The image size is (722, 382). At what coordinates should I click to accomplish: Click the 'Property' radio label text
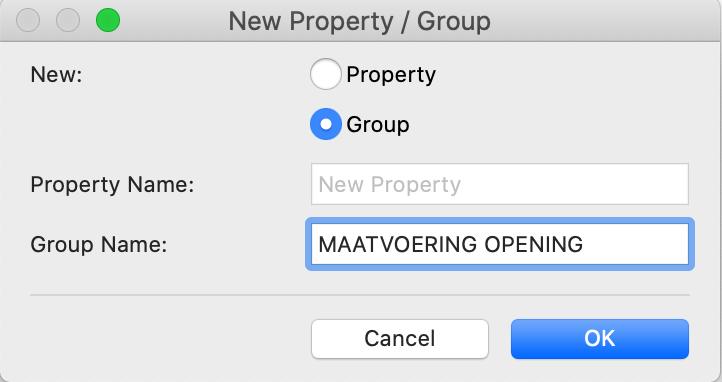point(391,75)
